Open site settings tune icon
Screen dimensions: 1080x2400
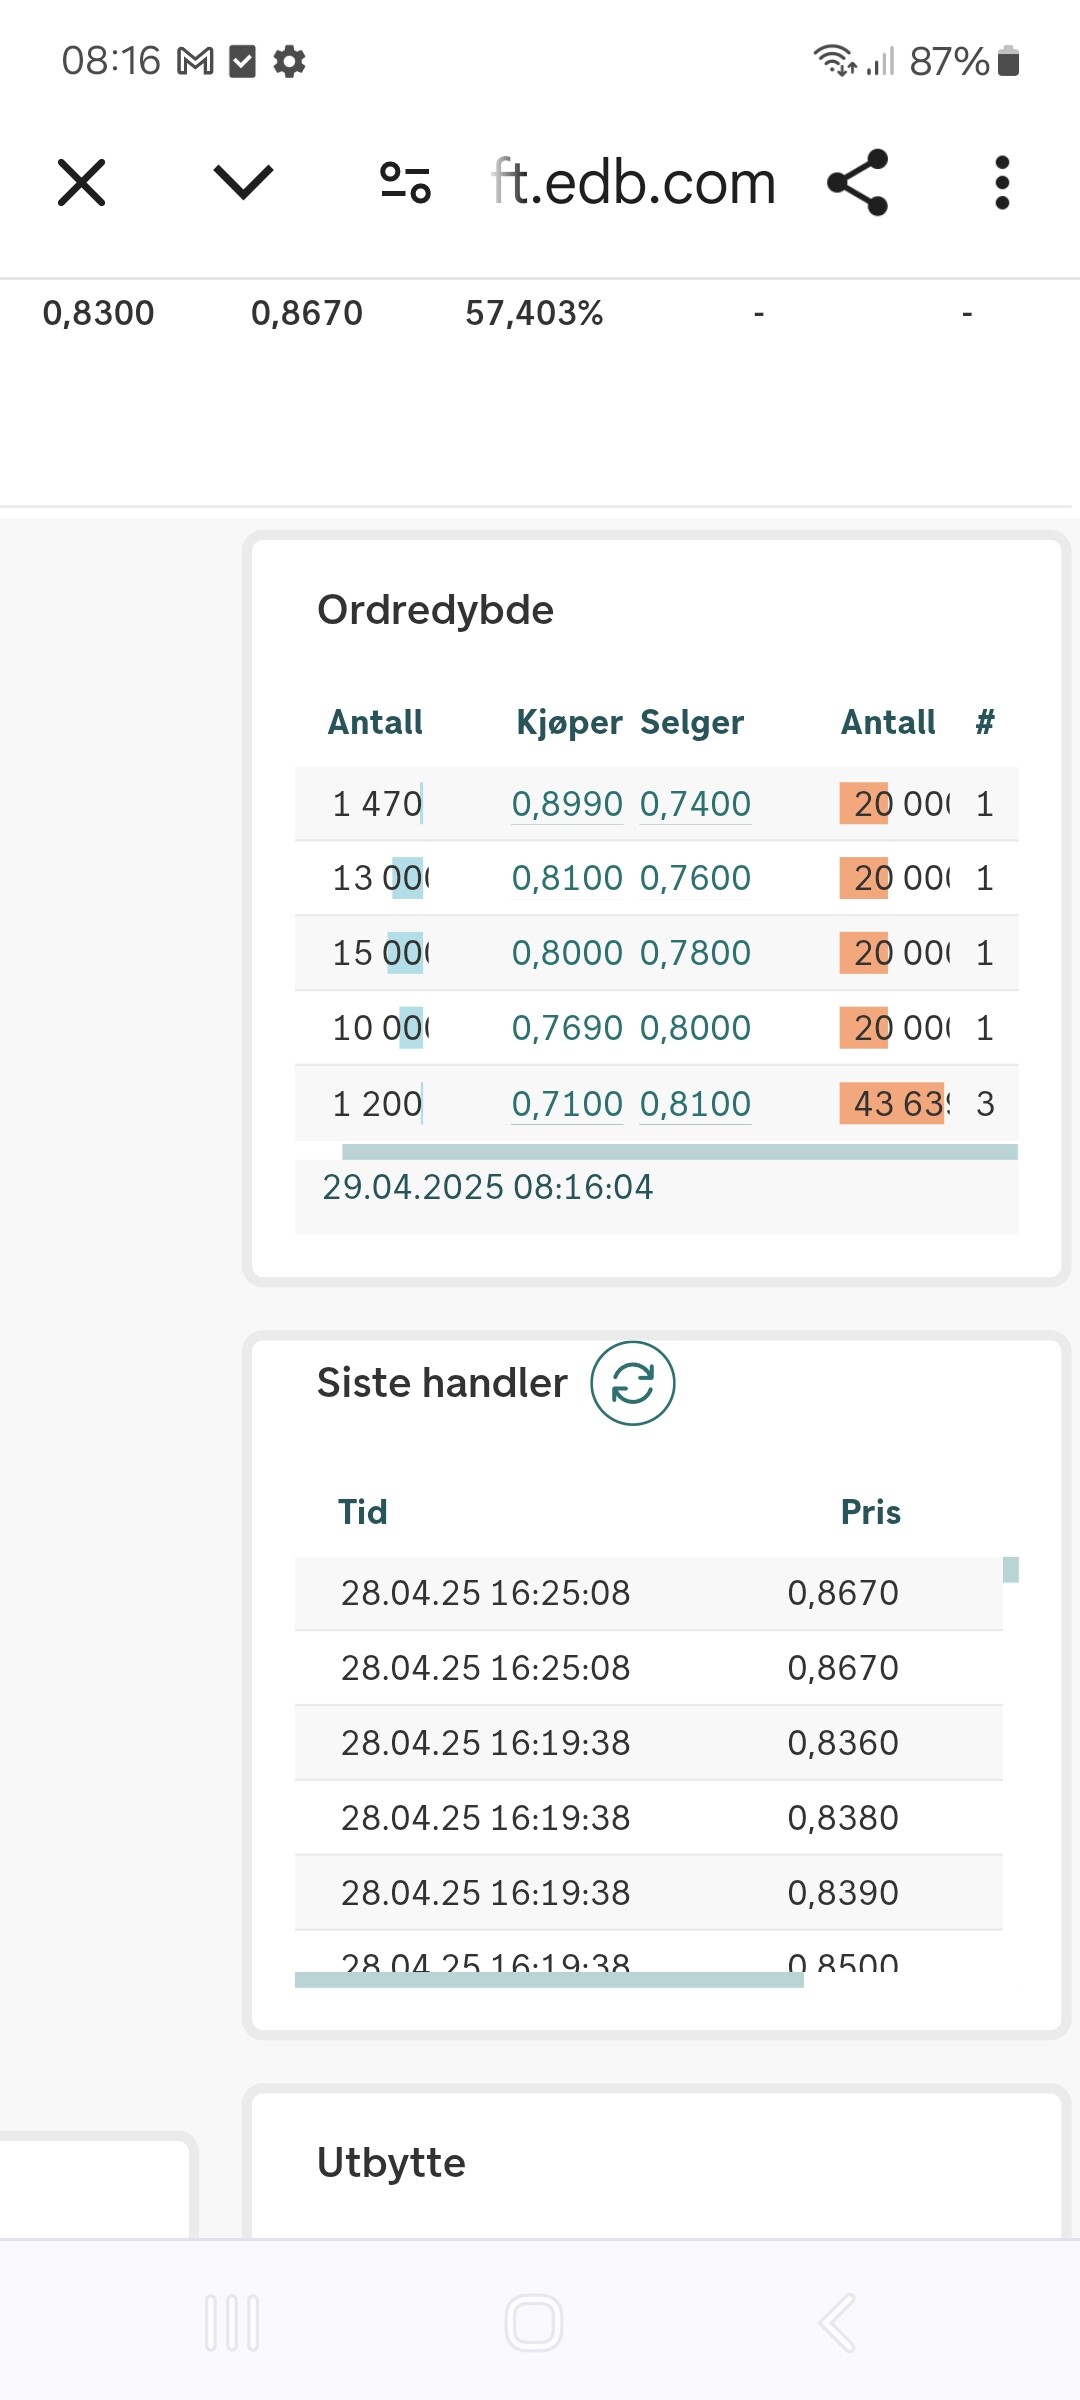[x=405, y=183]
